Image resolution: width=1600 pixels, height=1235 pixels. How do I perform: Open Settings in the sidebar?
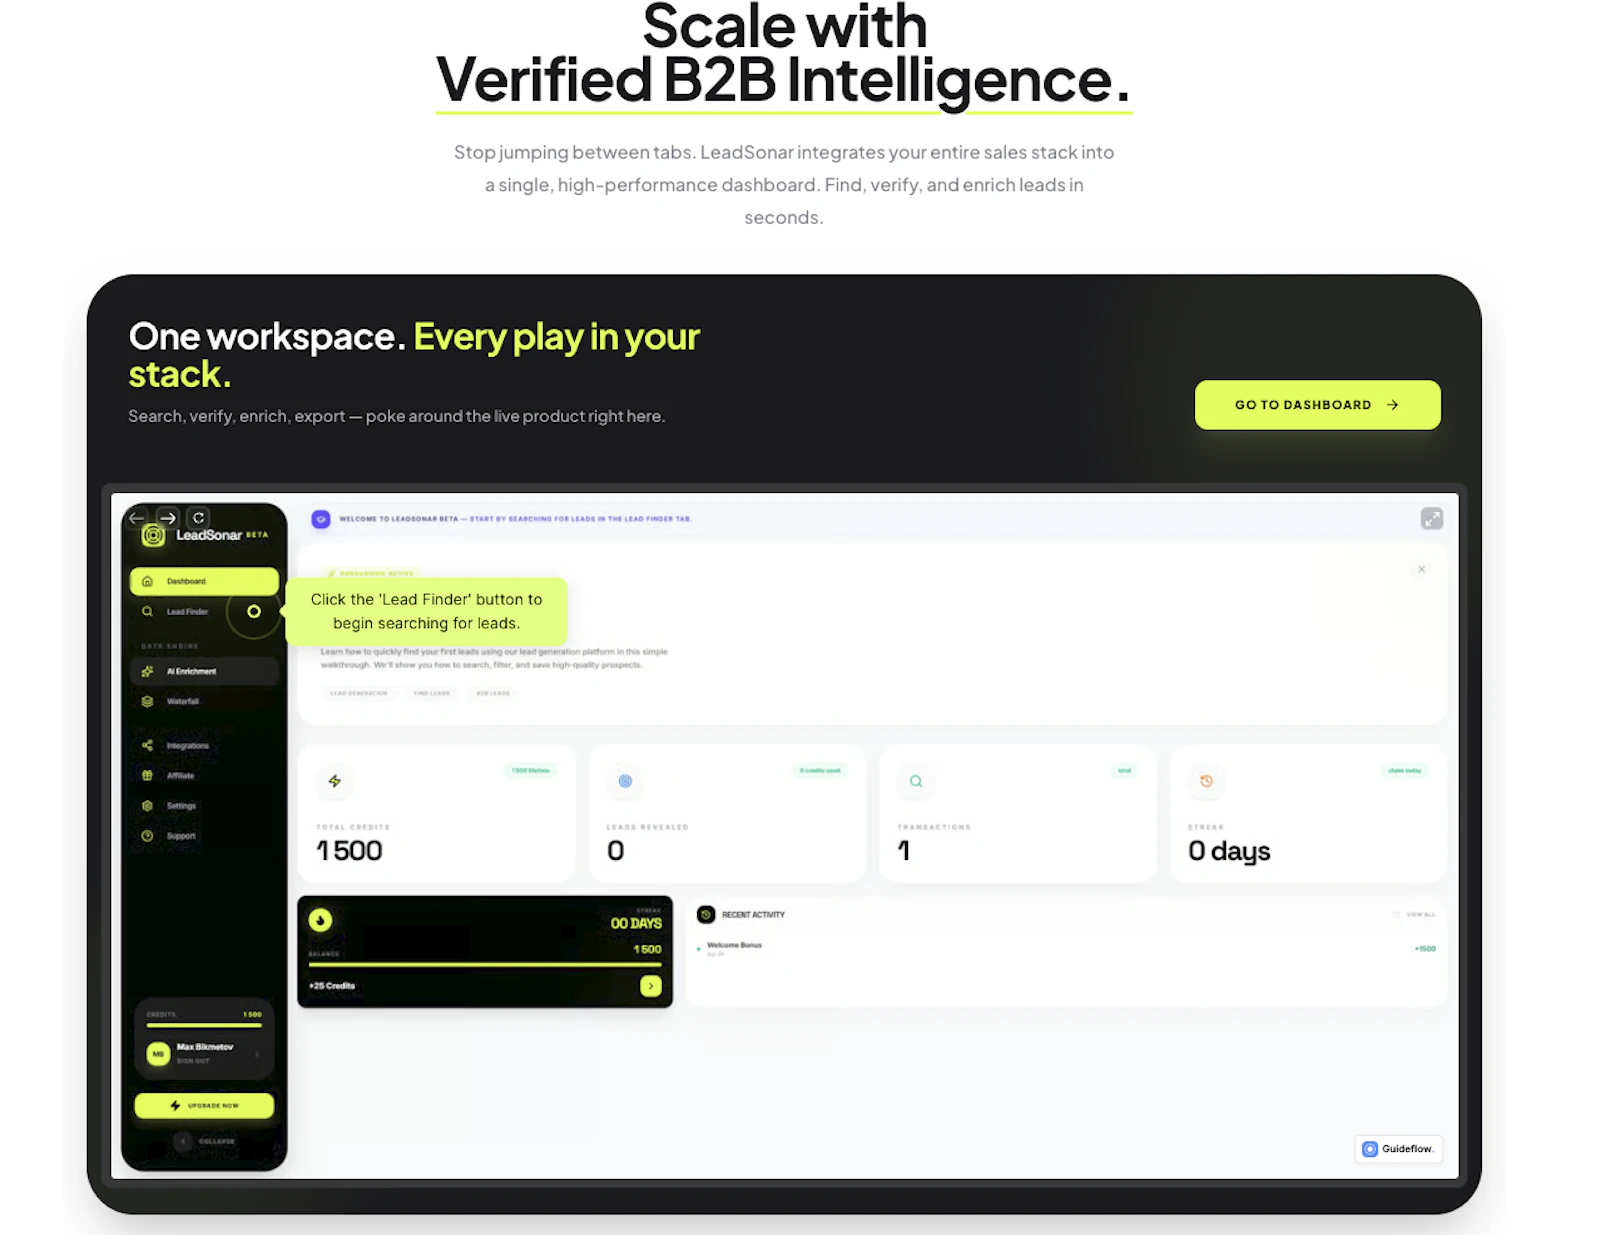point(204,805)
